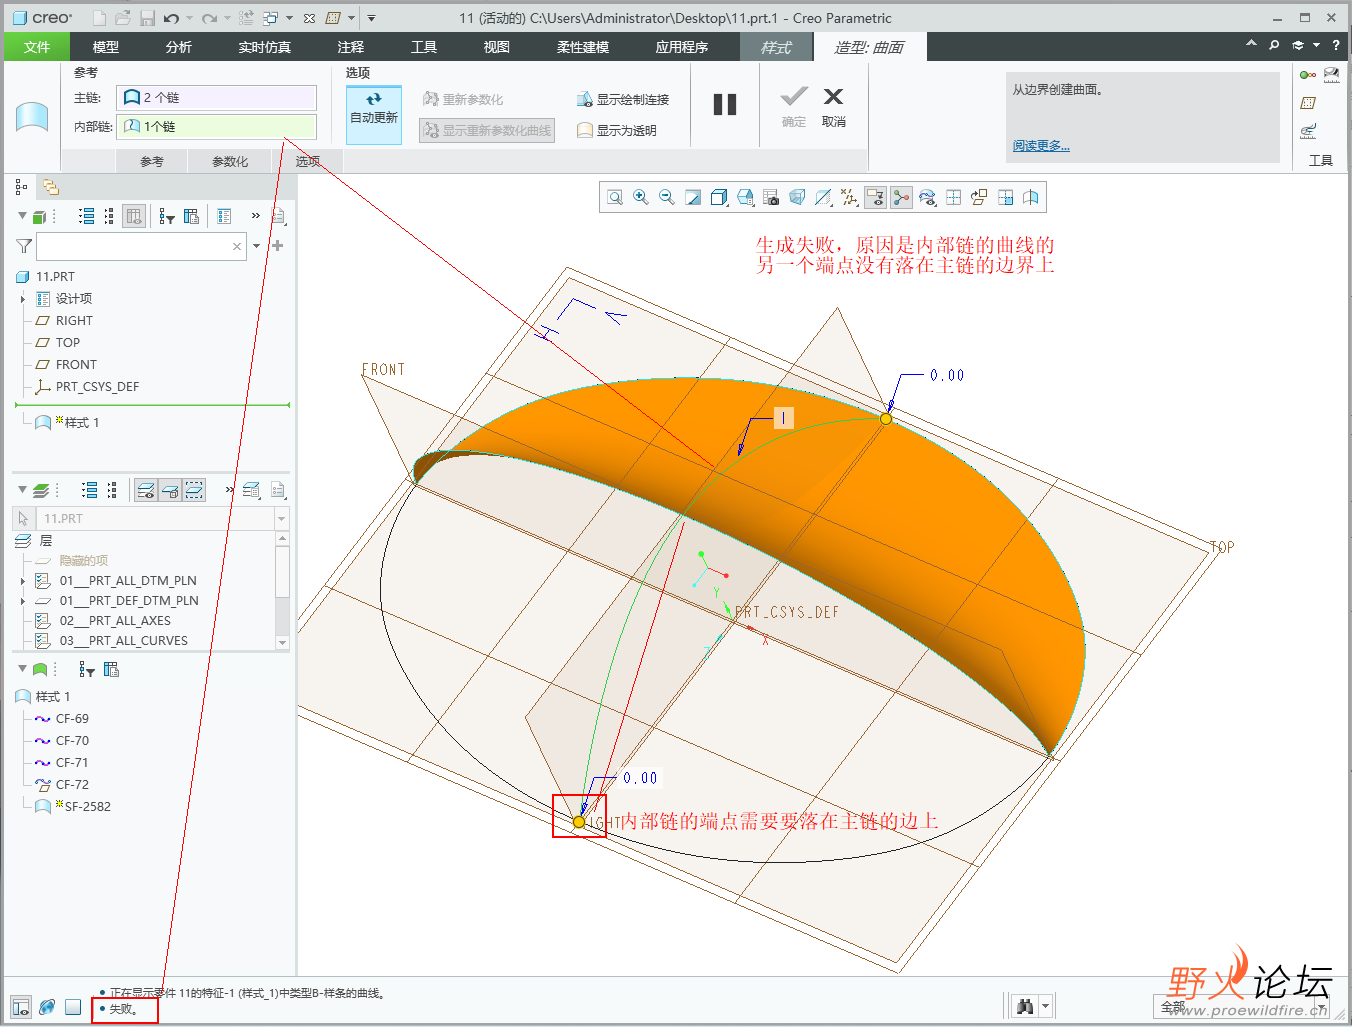Click the model tree search field
The height and width of the screenshot is (1027, 1352).
click(x=141, y=246)
